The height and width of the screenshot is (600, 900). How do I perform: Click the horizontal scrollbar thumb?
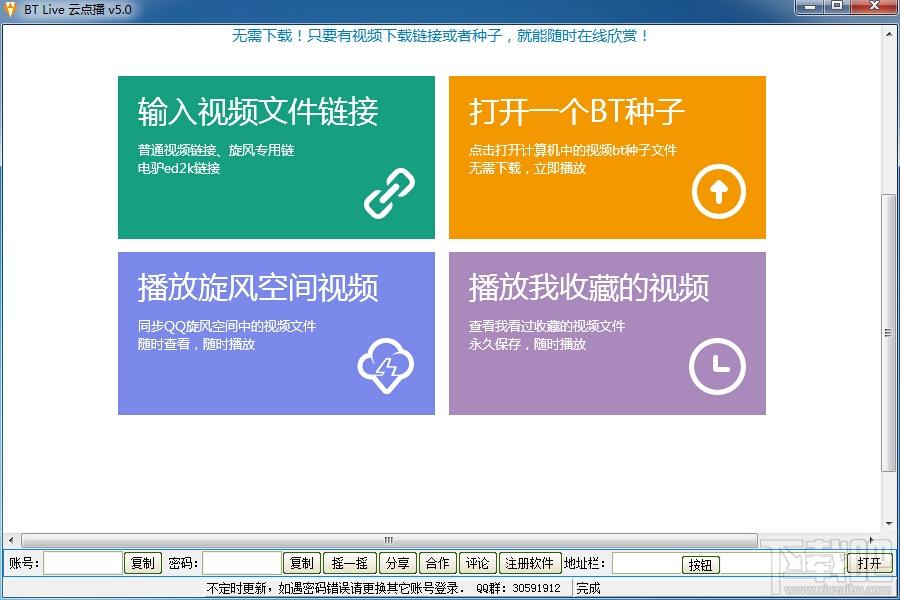pos(389,540)
